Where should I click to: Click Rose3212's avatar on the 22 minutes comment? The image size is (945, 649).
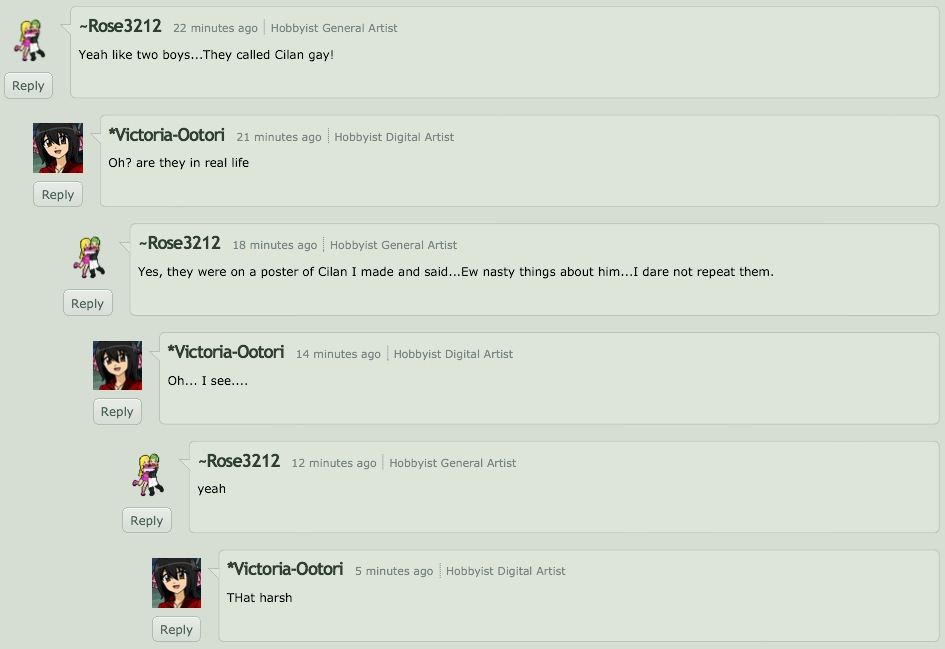[x=30, y=40]
